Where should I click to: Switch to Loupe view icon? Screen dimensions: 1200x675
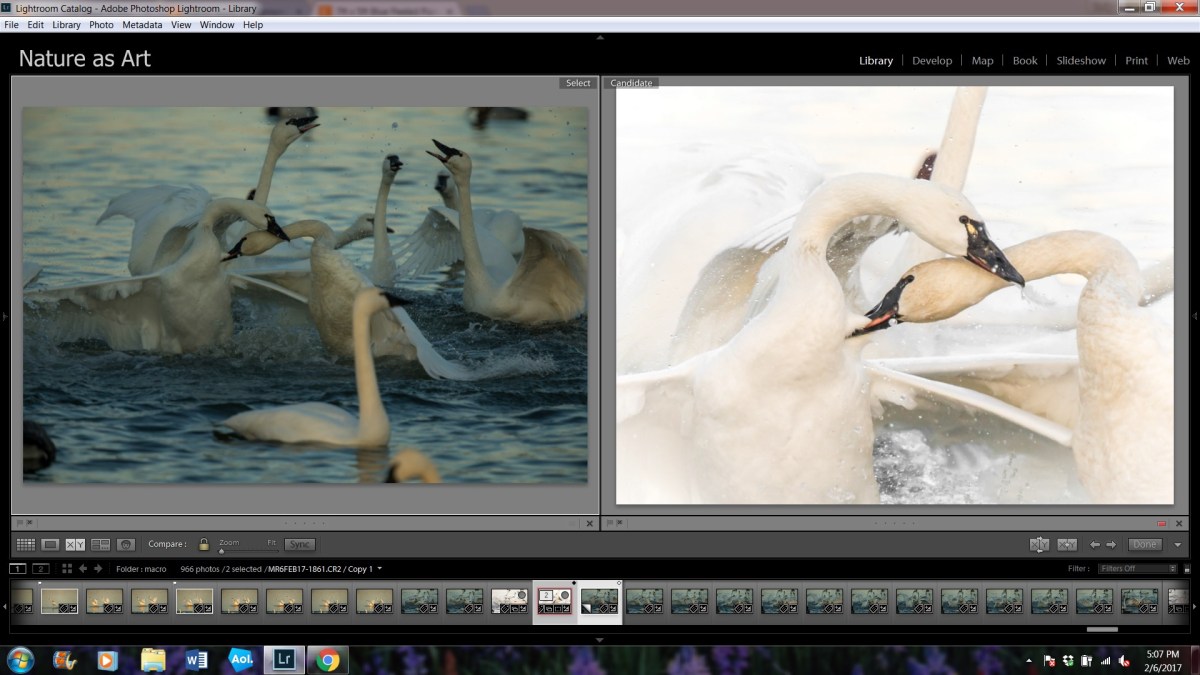click(x=51, y=545)
